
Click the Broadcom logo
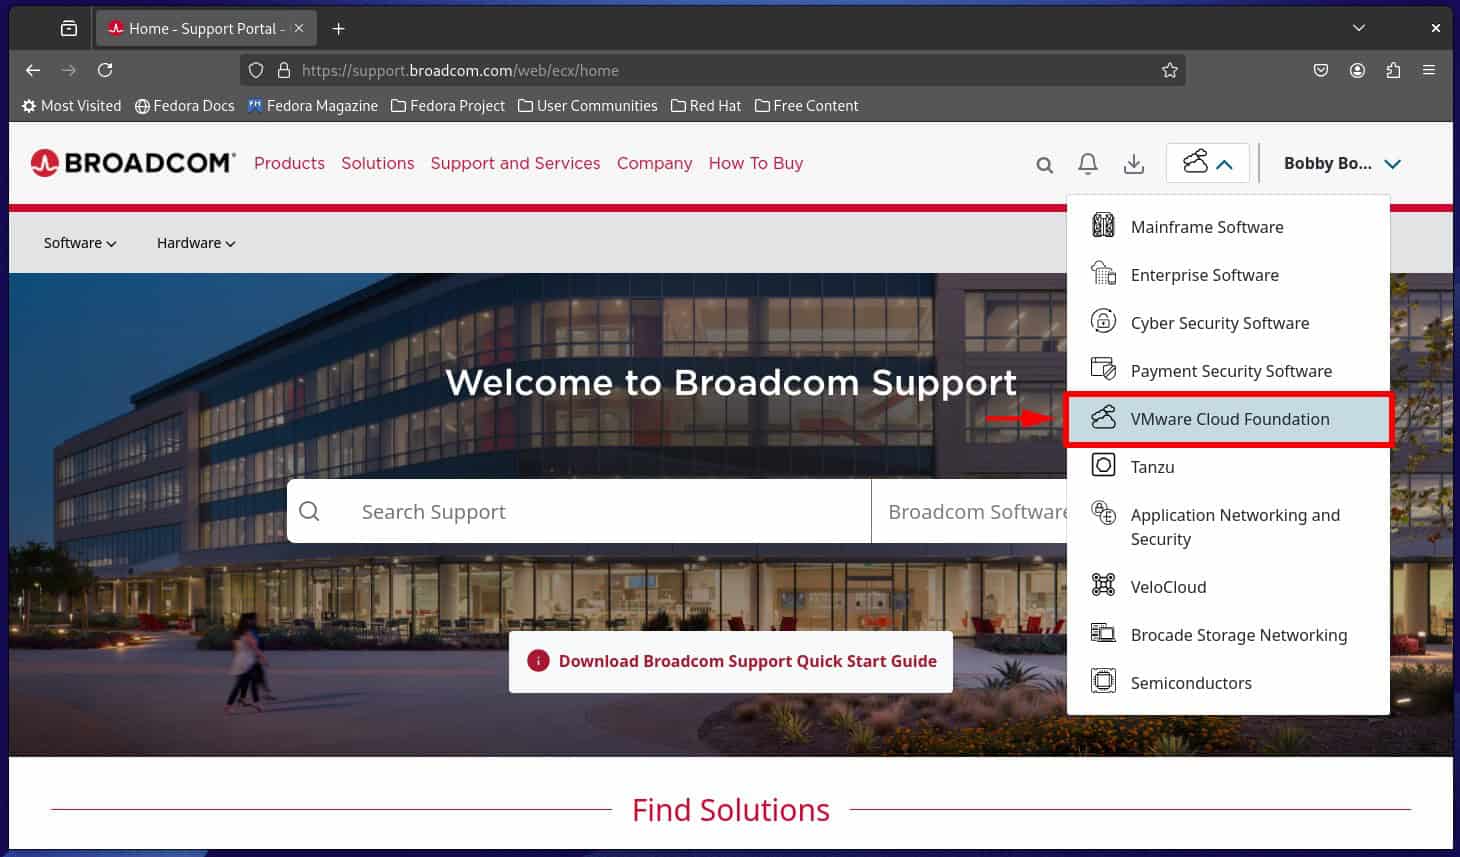point(133,163)
